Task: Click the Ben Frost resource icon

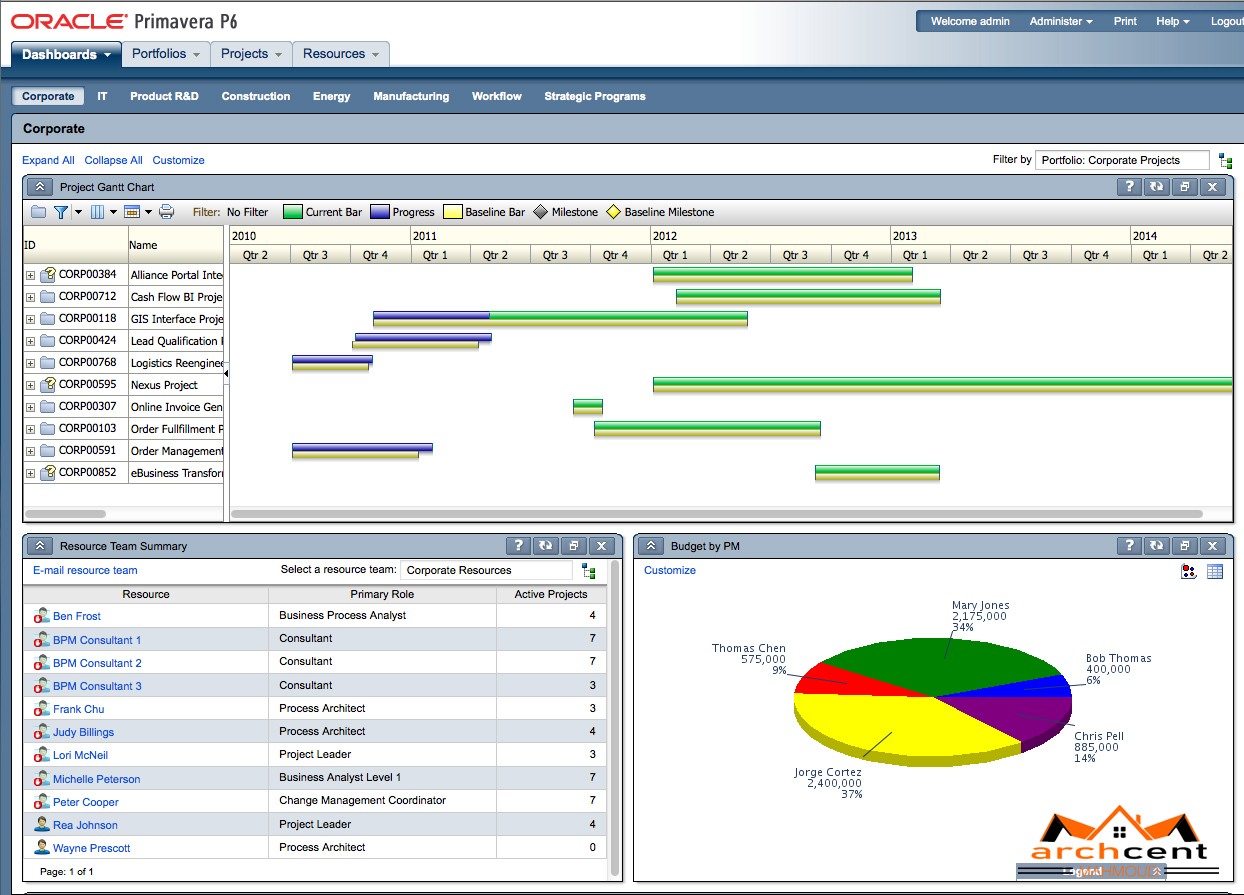Action: click(42, 616)
